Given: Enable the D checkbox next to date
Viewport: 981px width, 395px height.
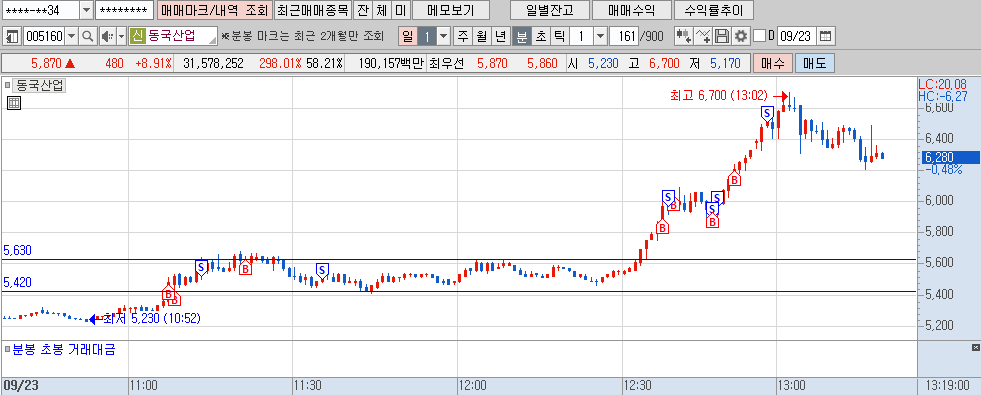Looking at the screenshot, I should pos(760,36).
